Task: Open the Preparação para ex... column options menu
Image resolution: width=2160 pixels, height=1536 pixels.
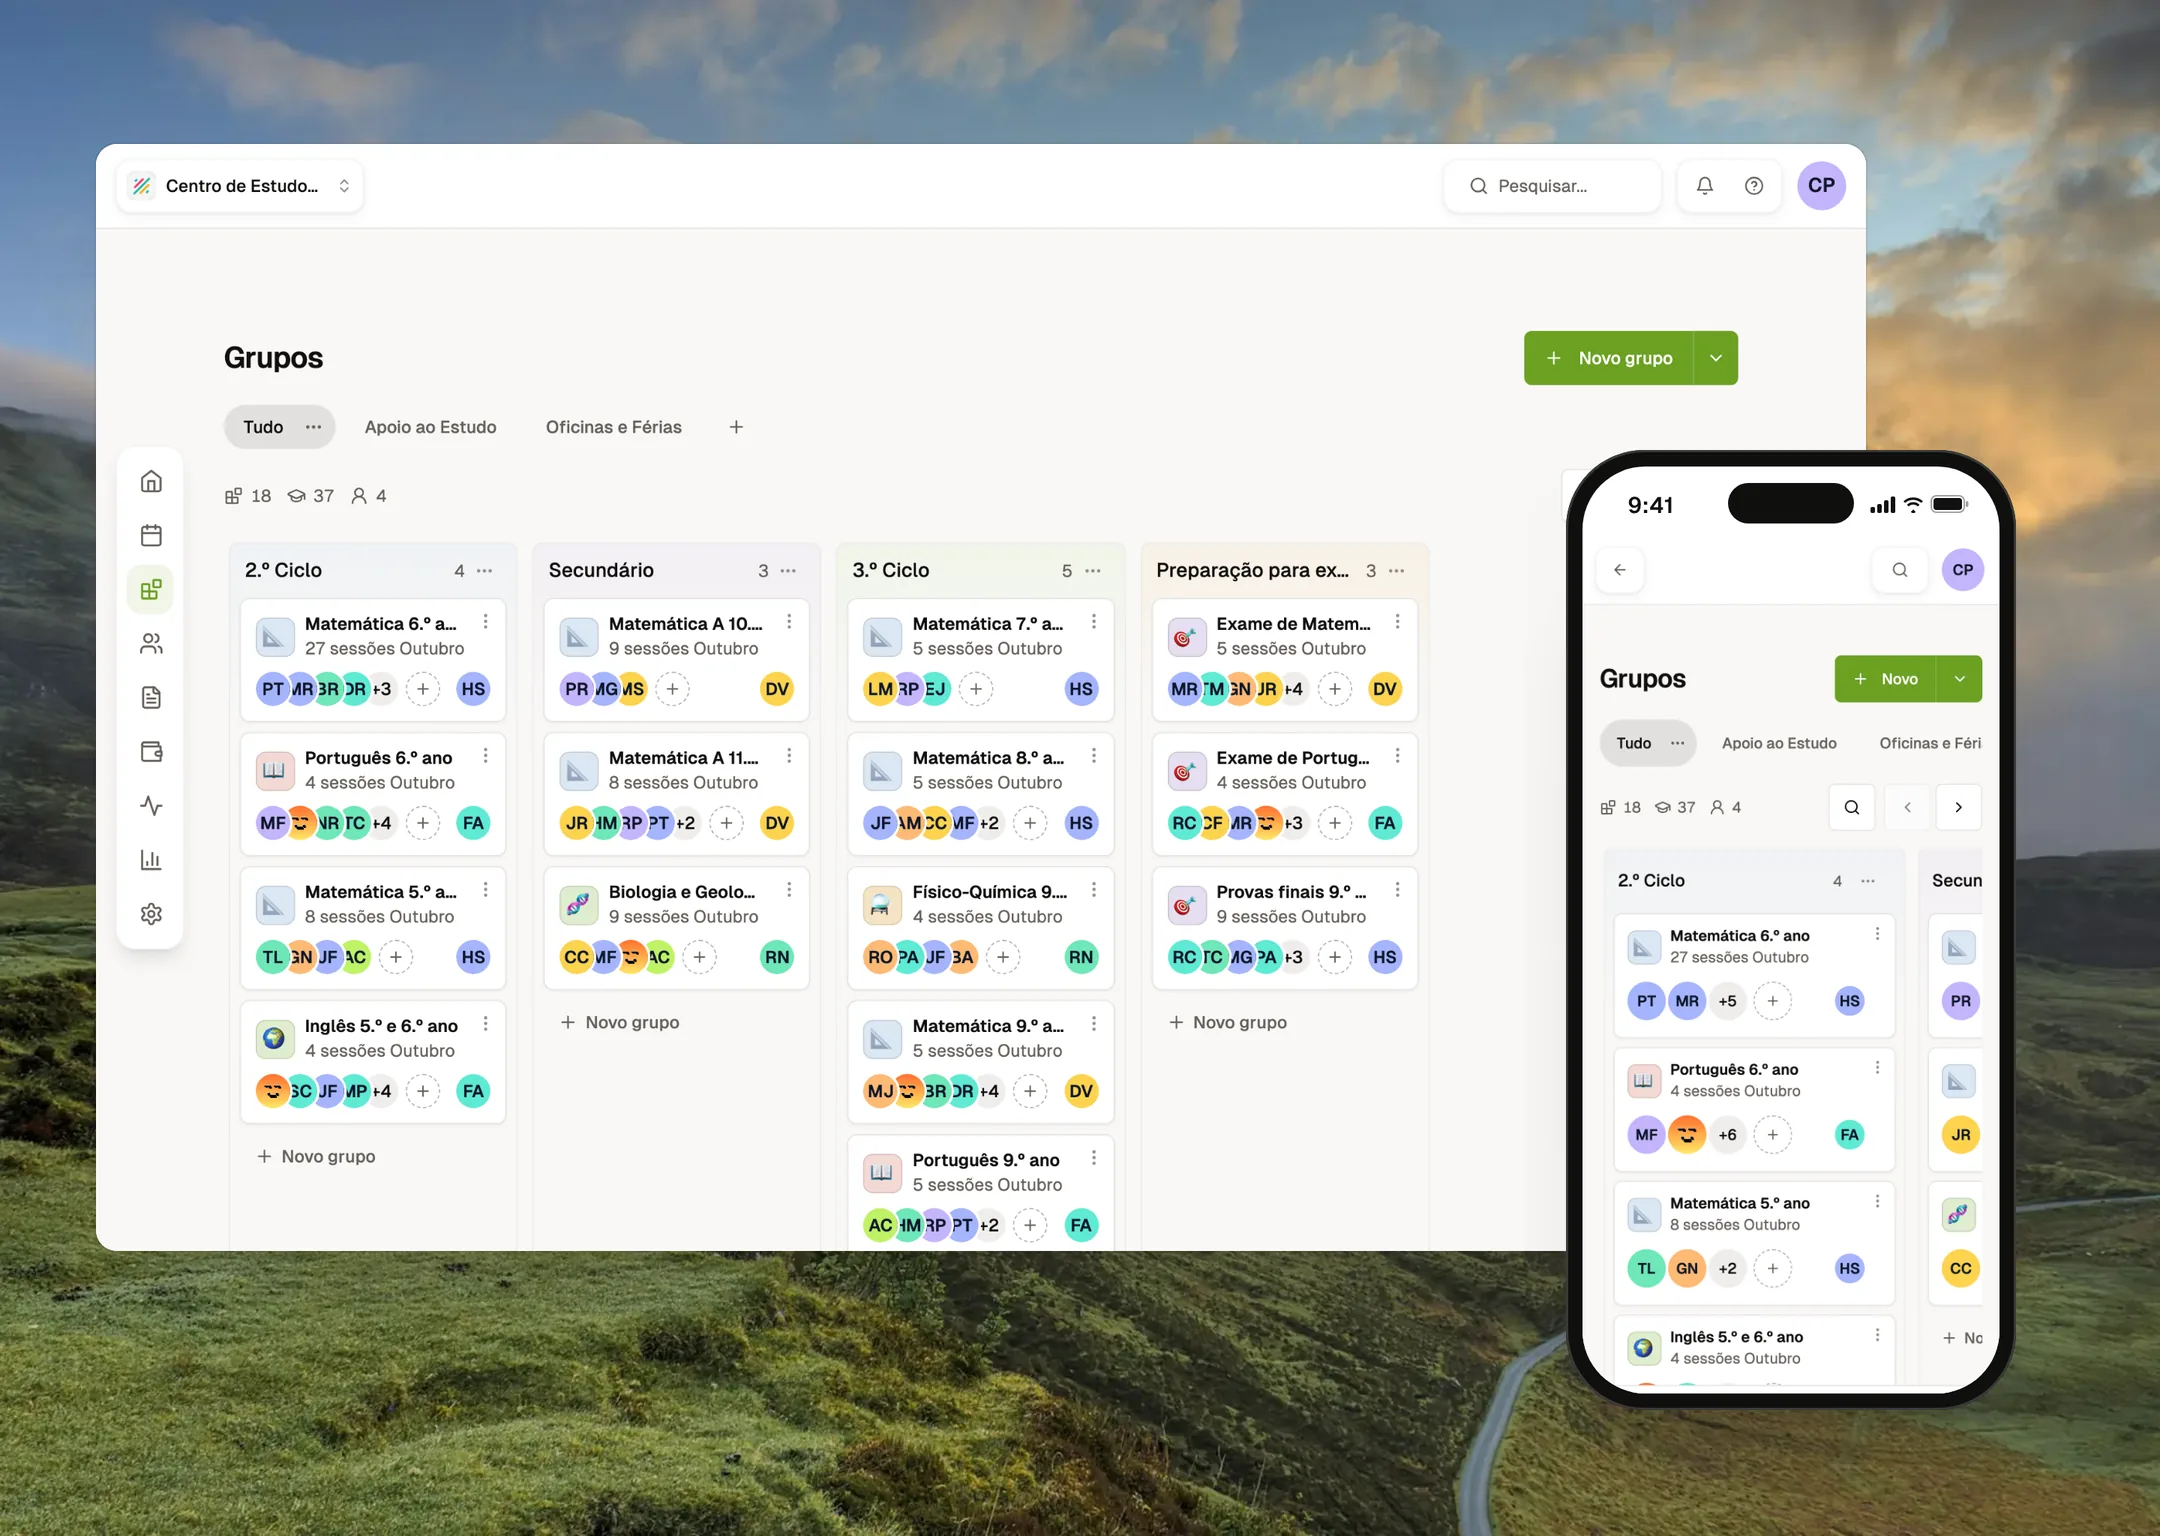Action: (1396, 570)
